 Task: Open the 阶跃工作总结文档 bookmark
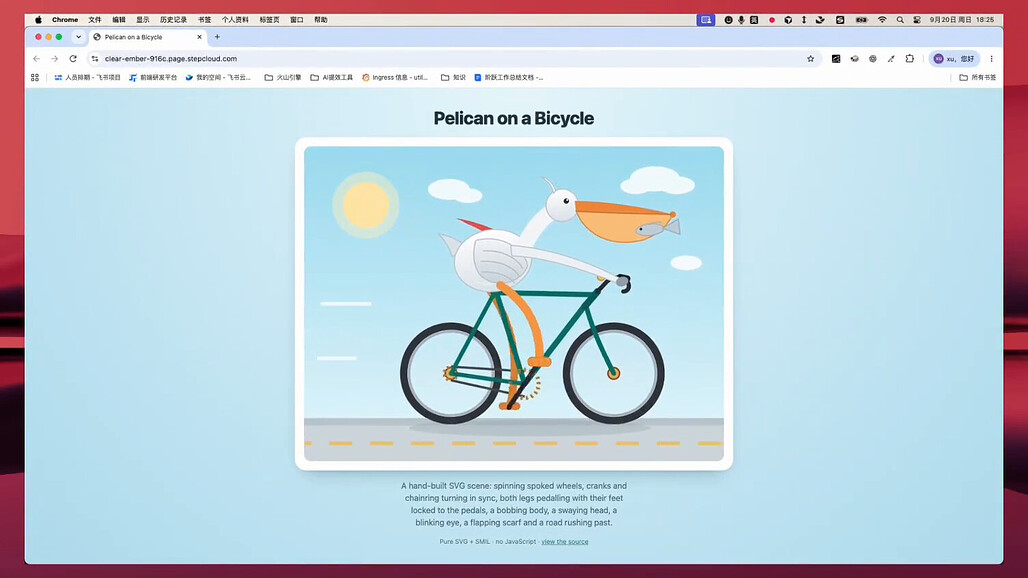pos(508,77)
